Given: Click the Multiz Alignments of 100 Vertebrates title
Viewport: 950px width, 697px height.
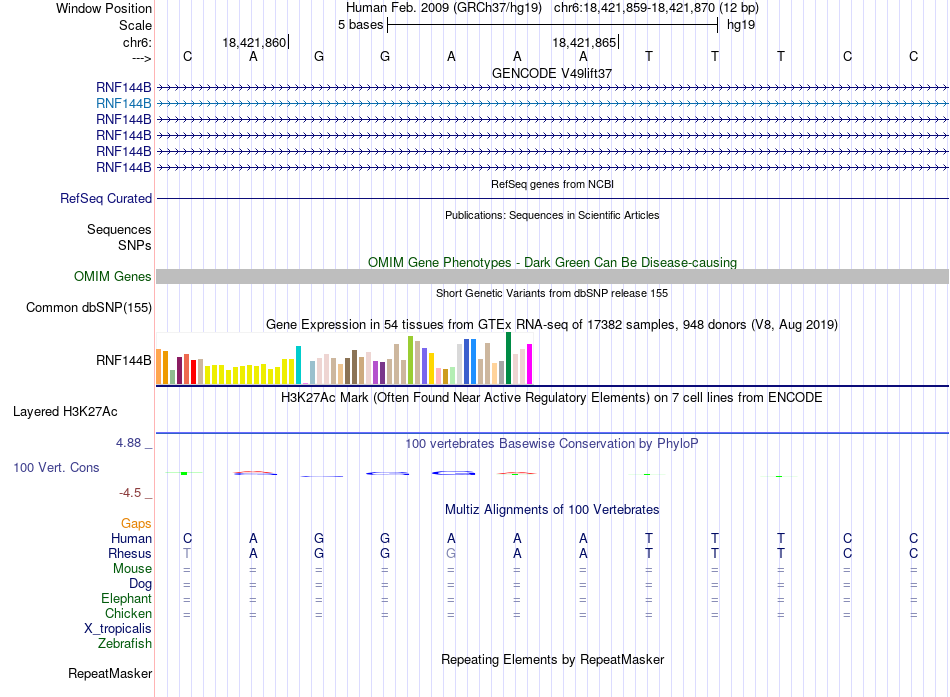Looking at the screenshot, I should click(552, 510).
